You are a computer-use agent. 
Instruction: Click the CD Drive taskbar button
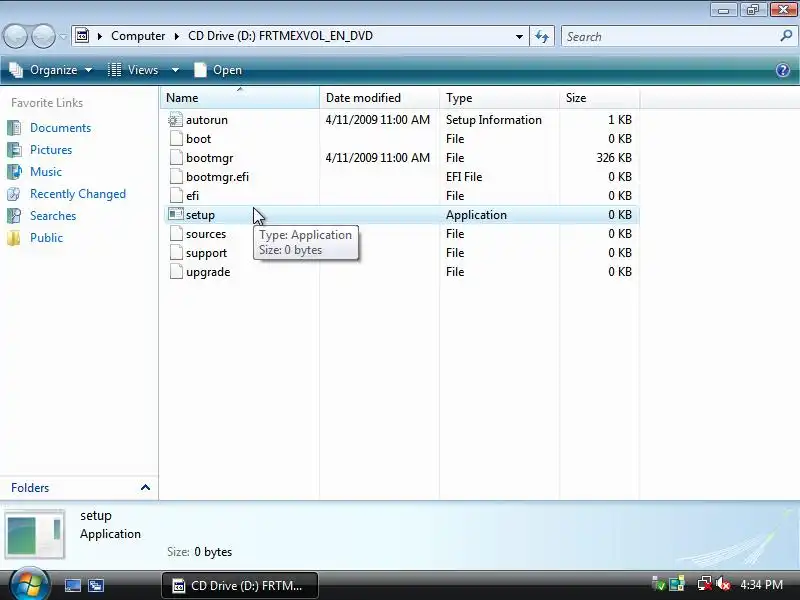pos(240,585)
